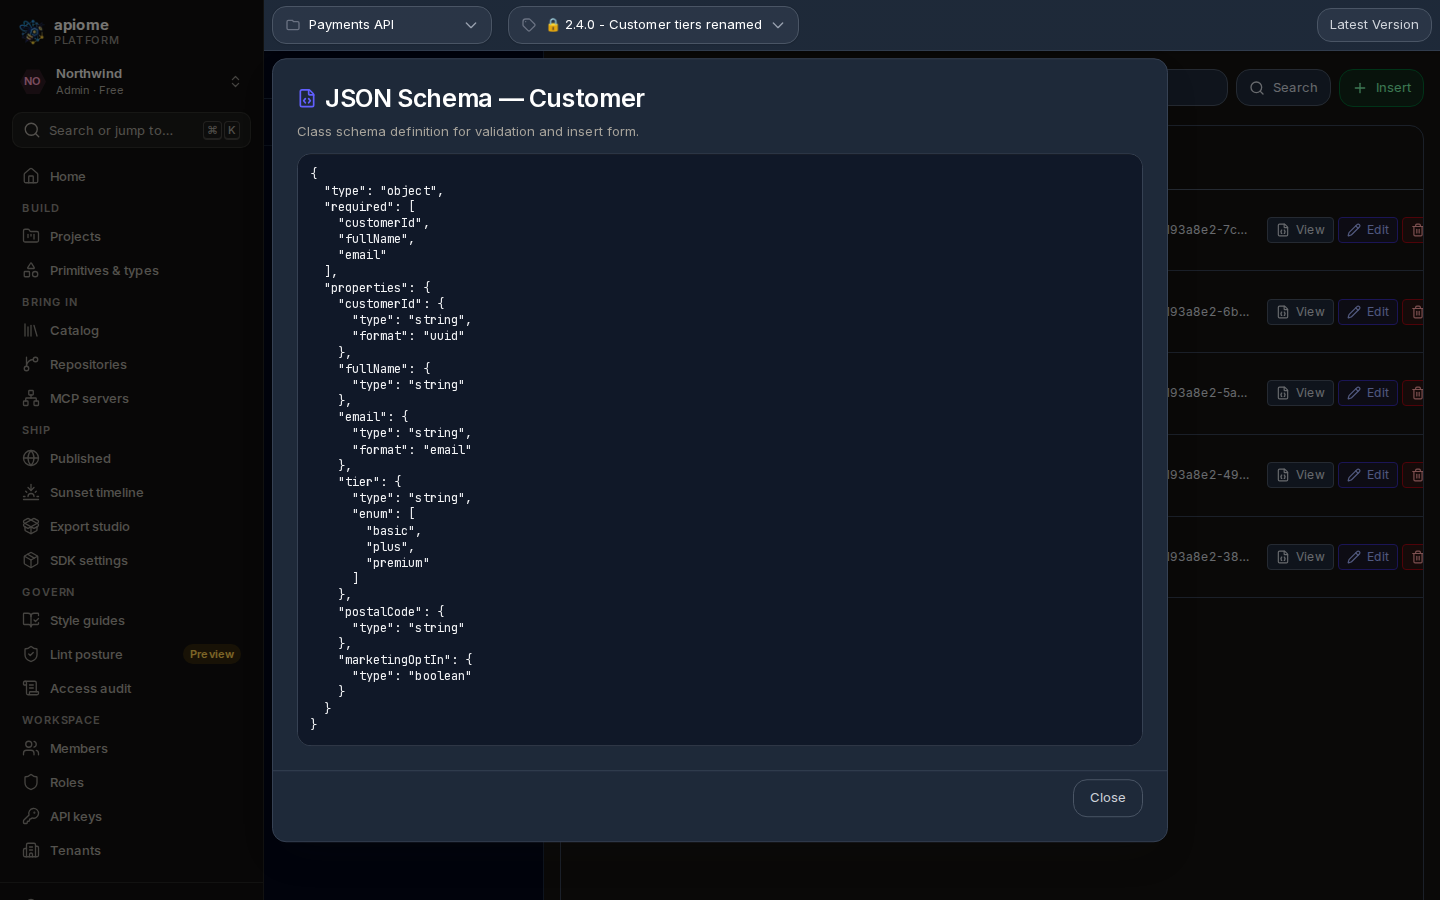
Task: Click the JSON Schema — Customer heading
Action: 485,98
